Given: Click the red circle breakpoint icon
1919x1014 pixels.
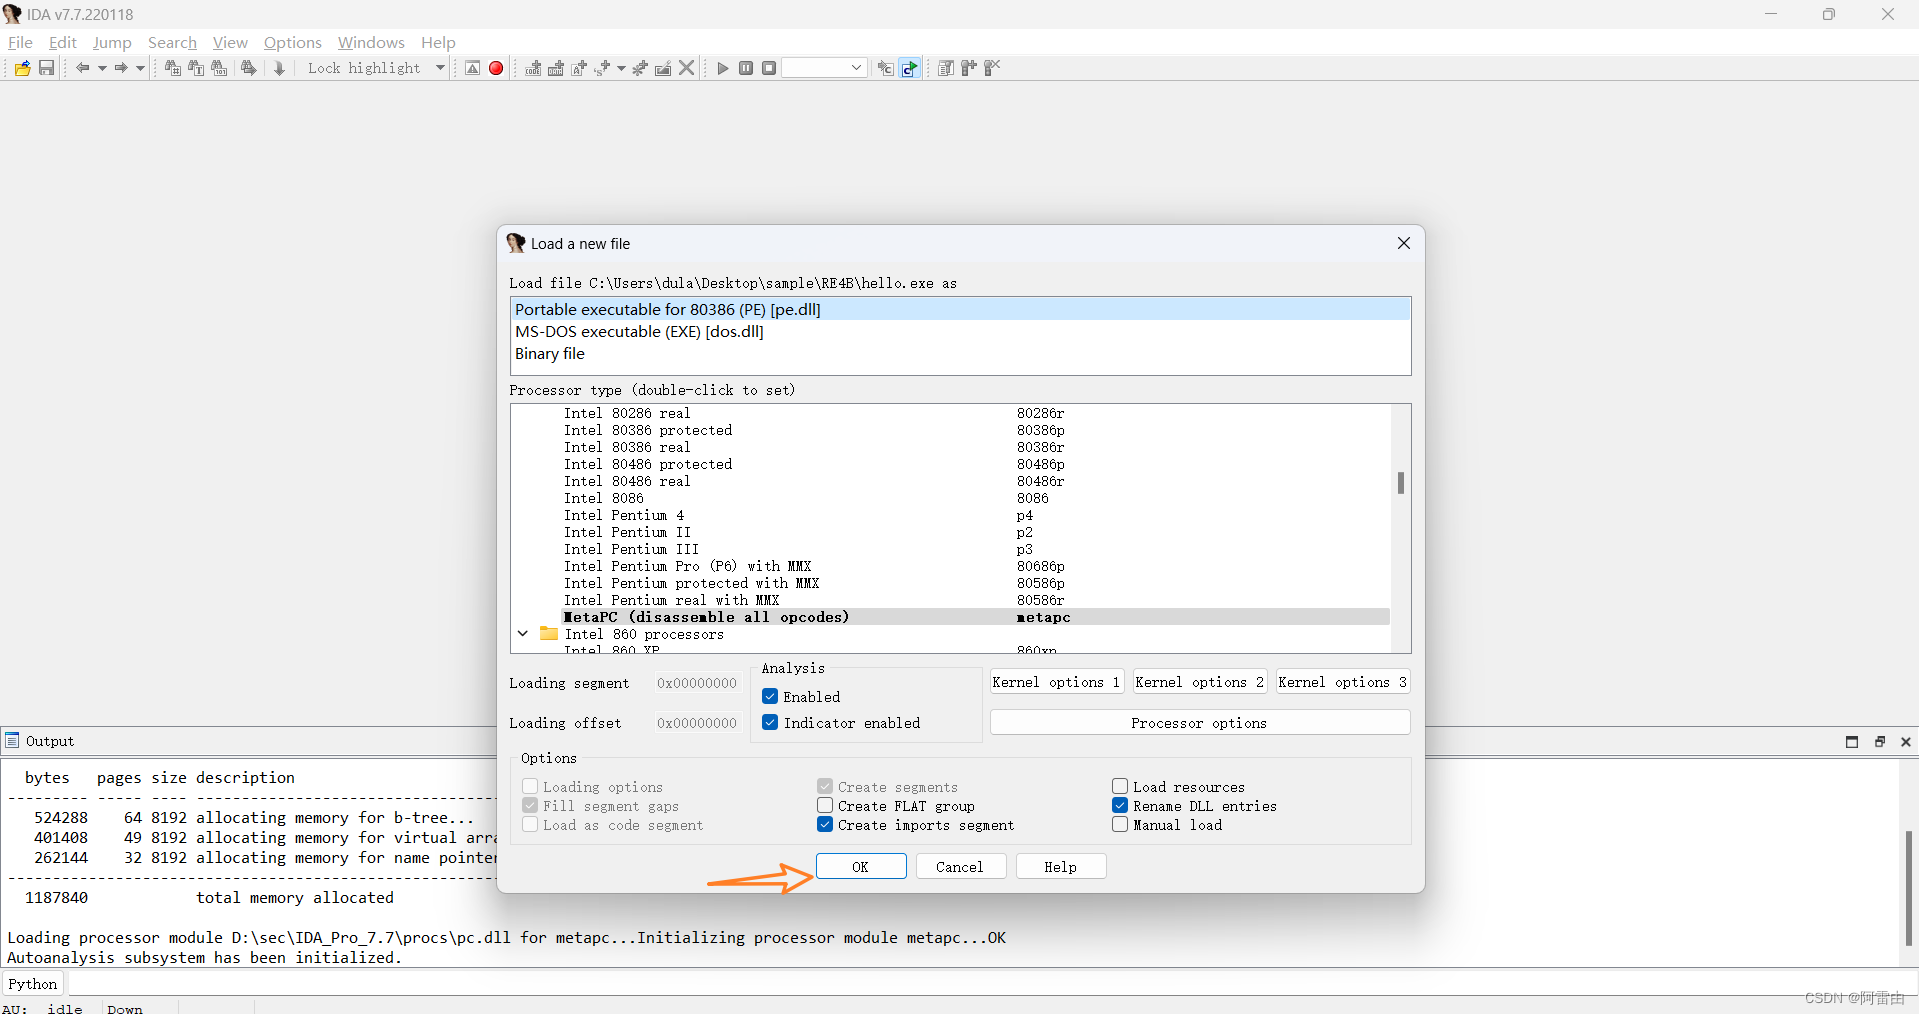Looking at the screenshot, I should click(x=496, y=68).
